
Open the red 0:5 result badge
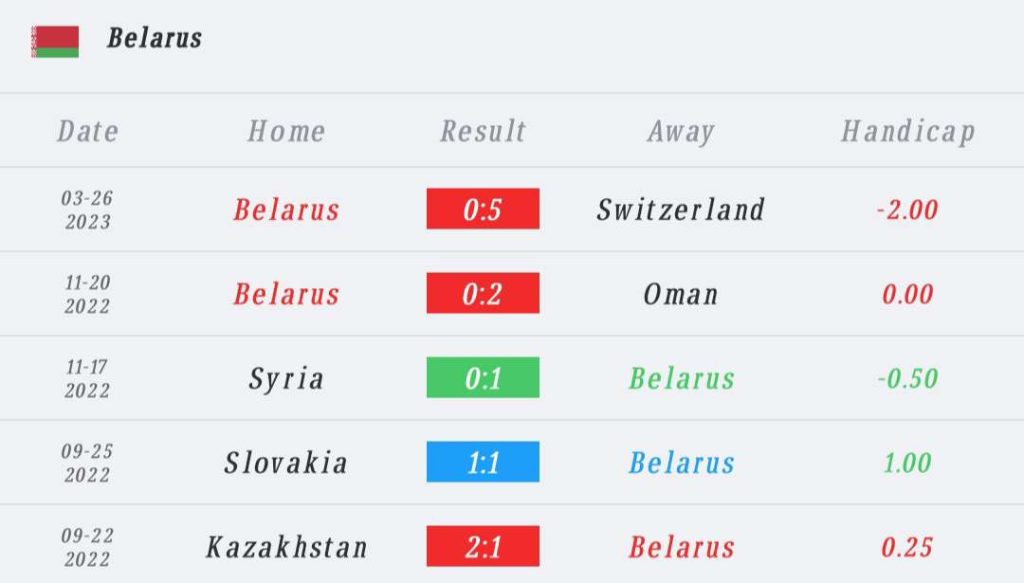[483, 209]
